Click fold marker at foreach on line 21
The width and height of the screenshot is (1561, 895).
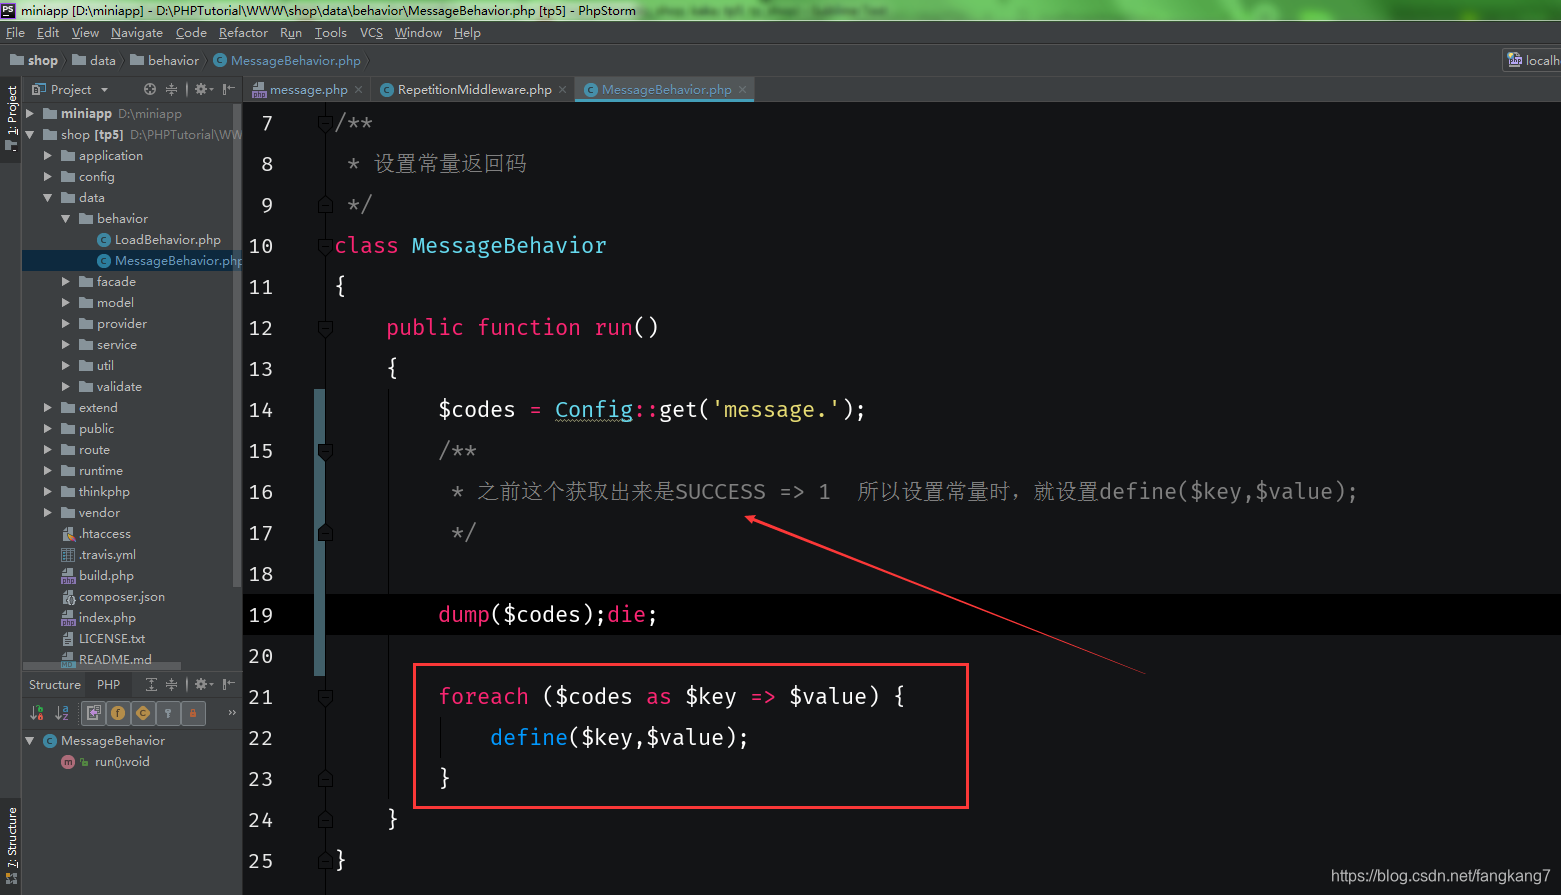click(x=325, y=697)
